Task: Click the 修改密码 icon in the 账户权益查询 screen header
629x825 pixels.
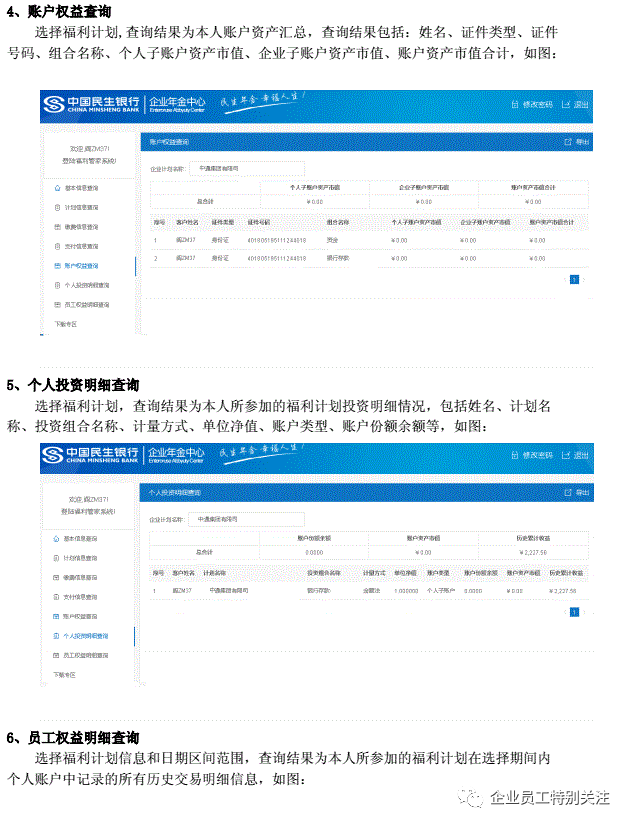Action: (515, 104)
